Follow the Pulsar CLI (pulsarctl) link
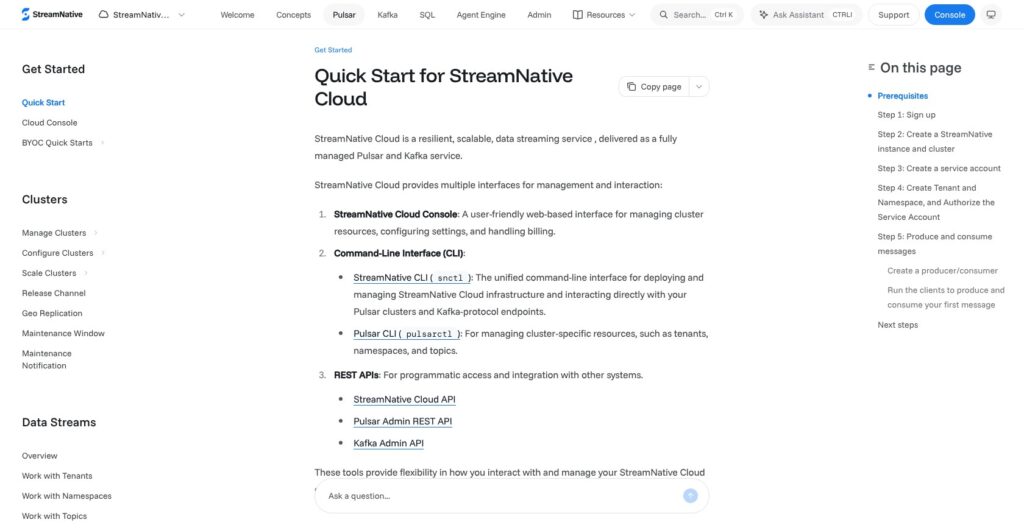The height and width of the screenshot is (528, 1024). coord(407,334)
